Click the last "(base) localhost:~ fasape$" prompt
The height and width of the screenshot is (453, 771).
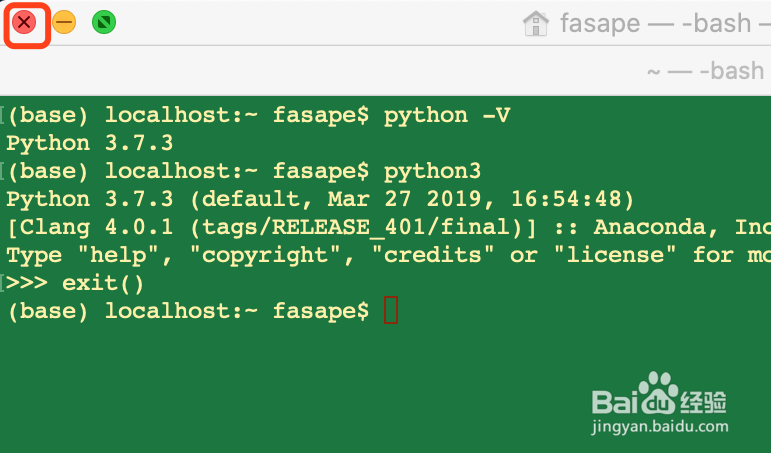(188, 311)
